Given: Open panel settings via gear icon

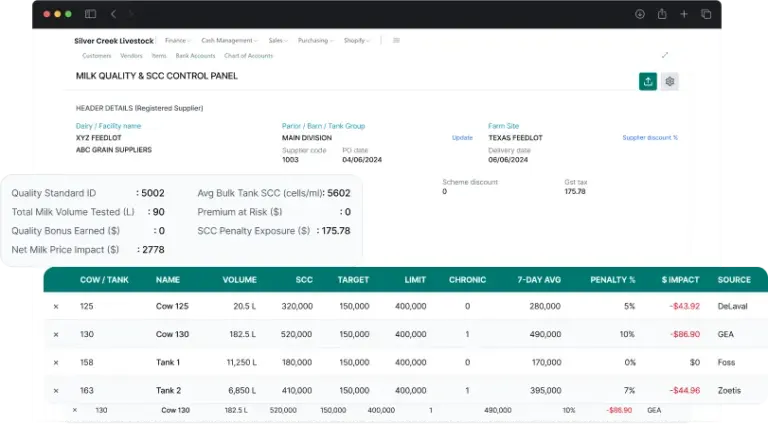Looking at the screenshot, I should click(670, 81).
